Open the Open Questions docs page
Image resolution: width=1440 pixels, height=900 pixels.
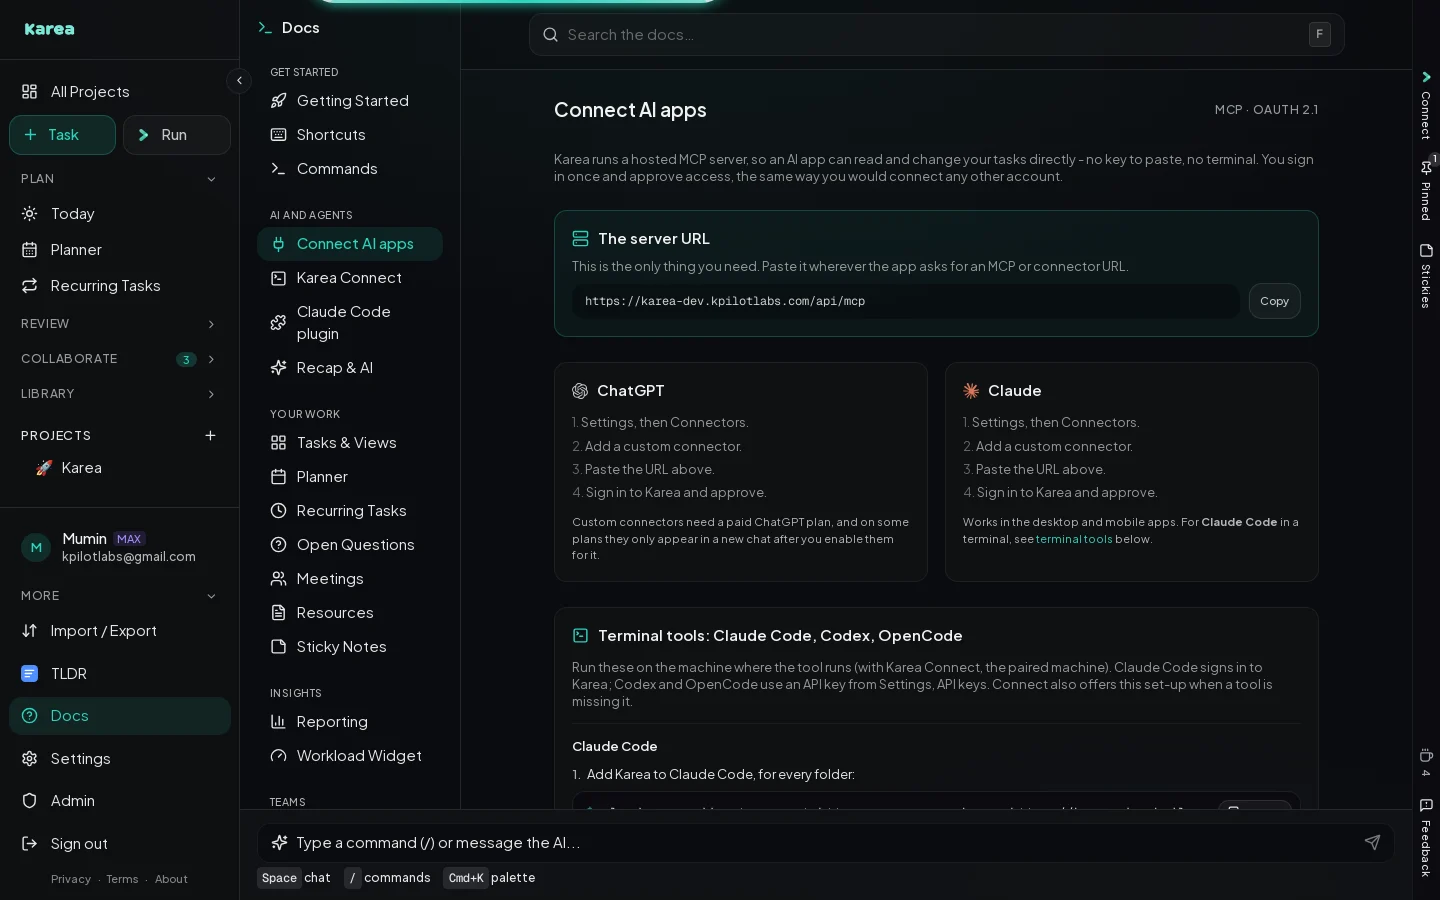click(x=350, y=545)
